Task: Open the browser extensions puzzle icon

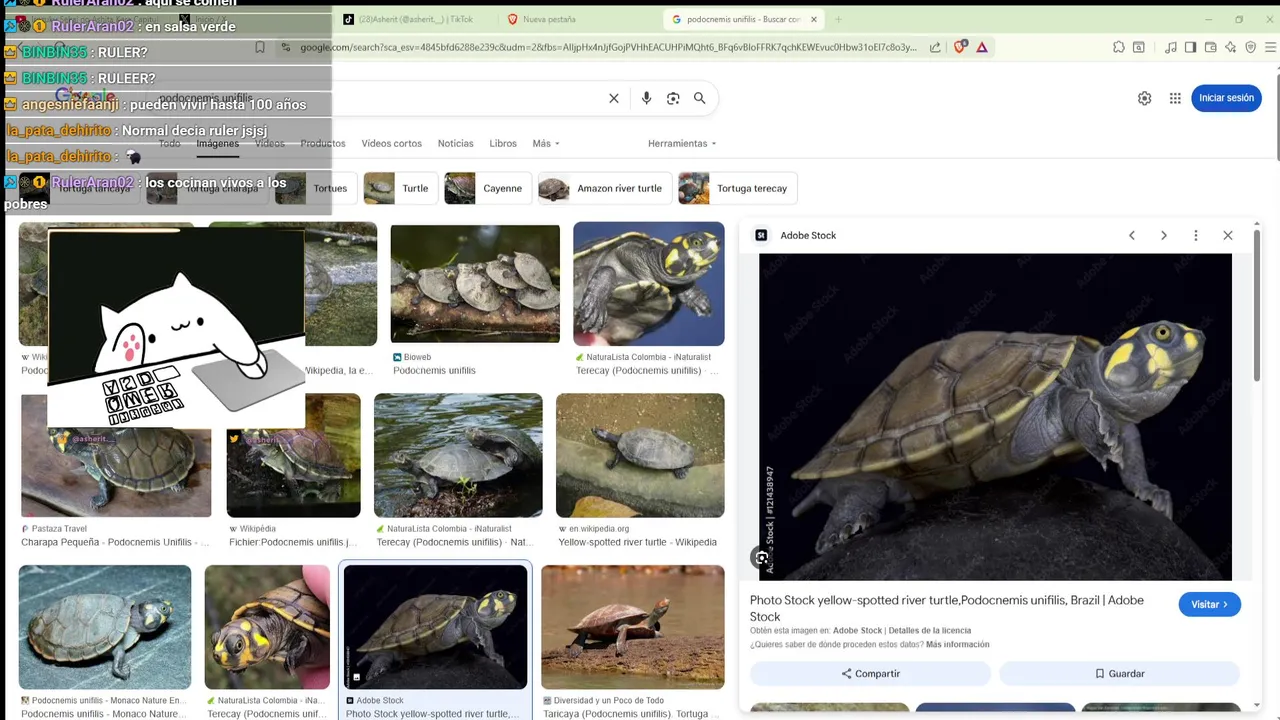Action: click(x=1119, y=47)
